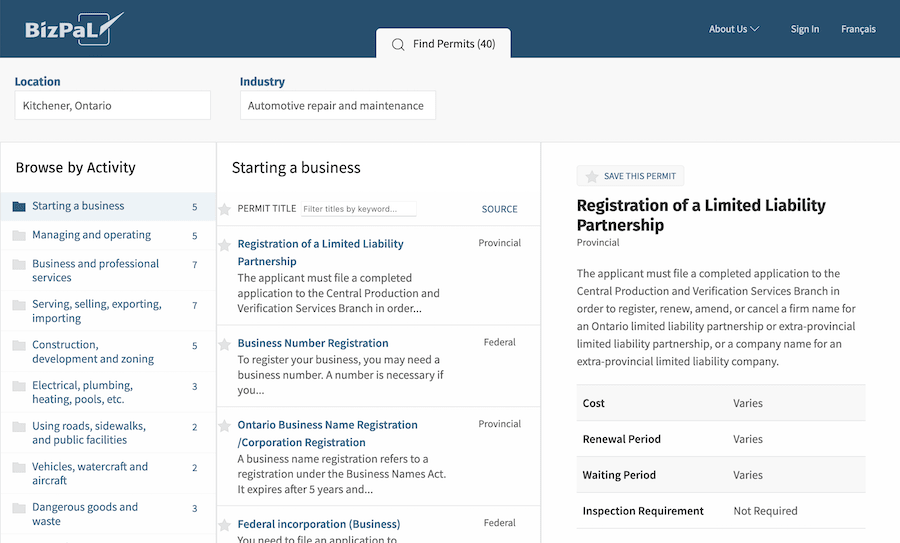Click Provincial source beside Limited Liability Partnership row

[x=499, y=243]
